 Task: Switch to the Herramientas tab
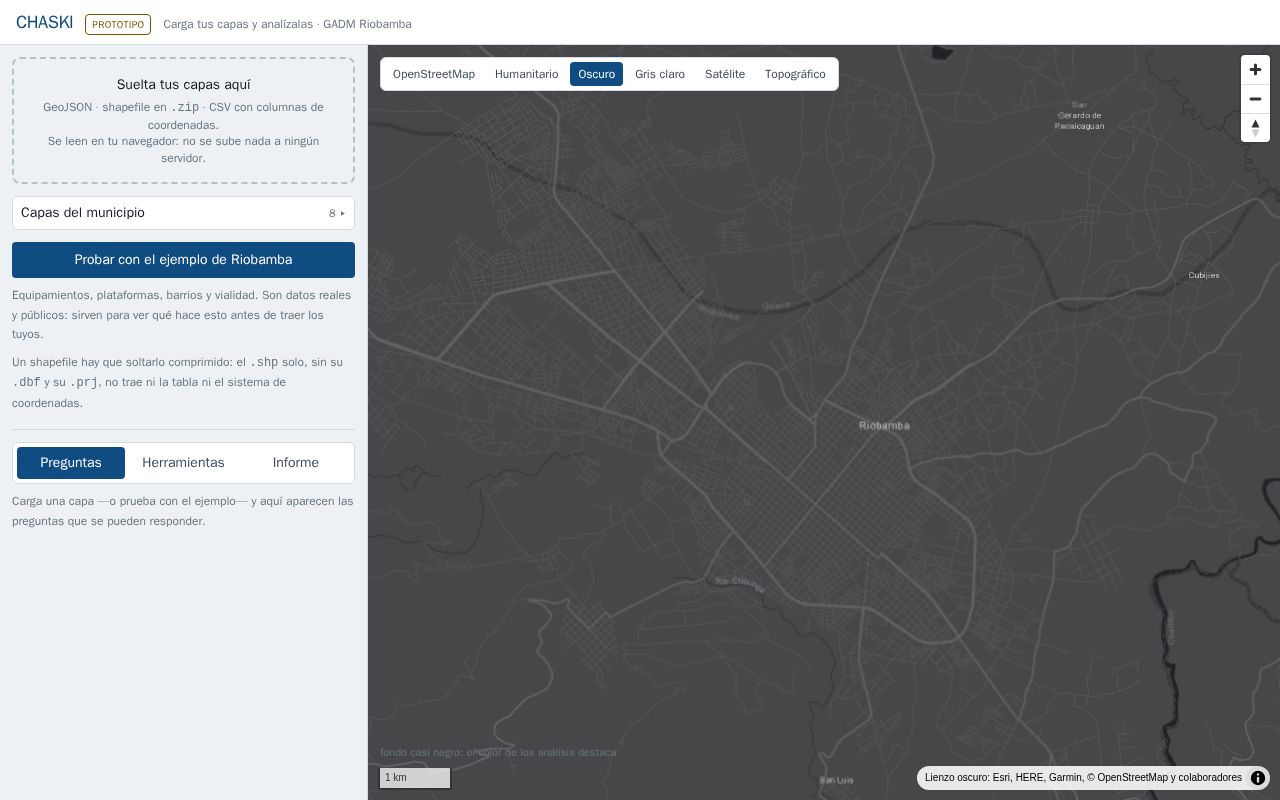183,463
